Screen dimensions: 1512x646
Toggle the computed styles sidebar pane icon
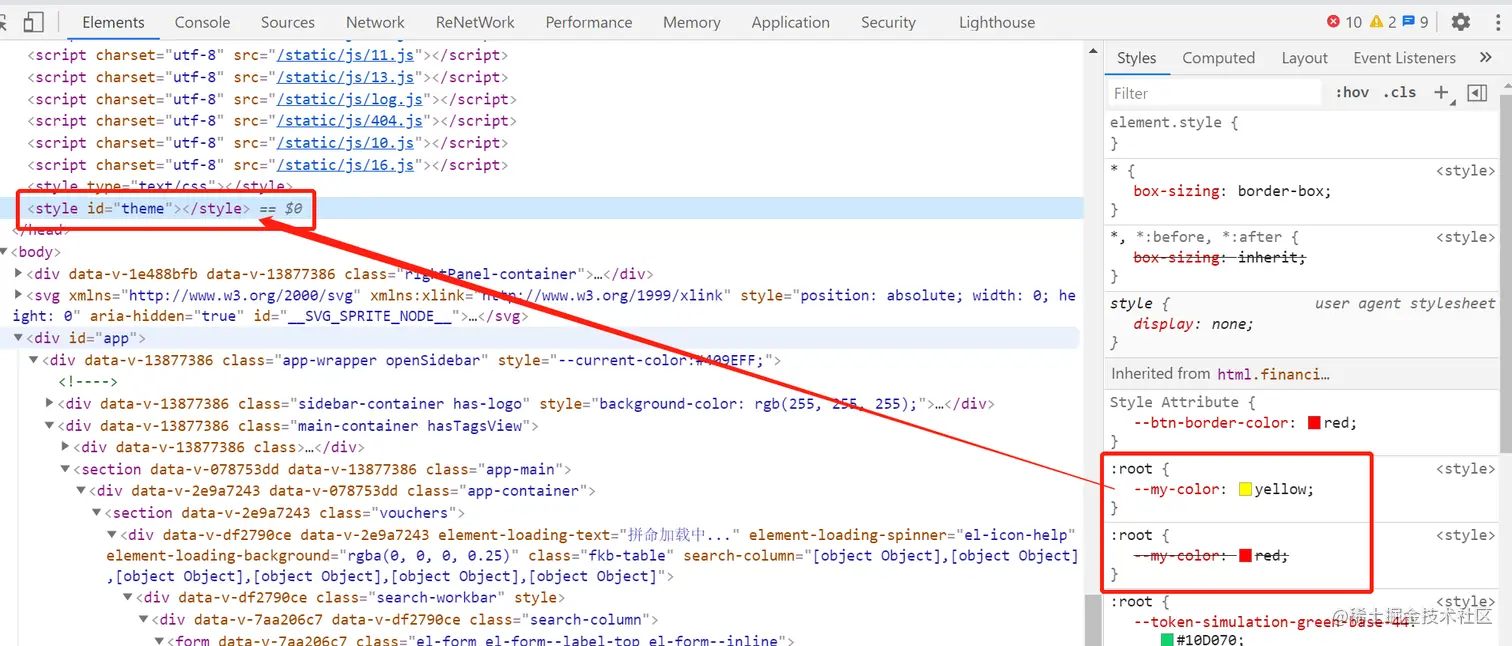(x=1477, y=92)
